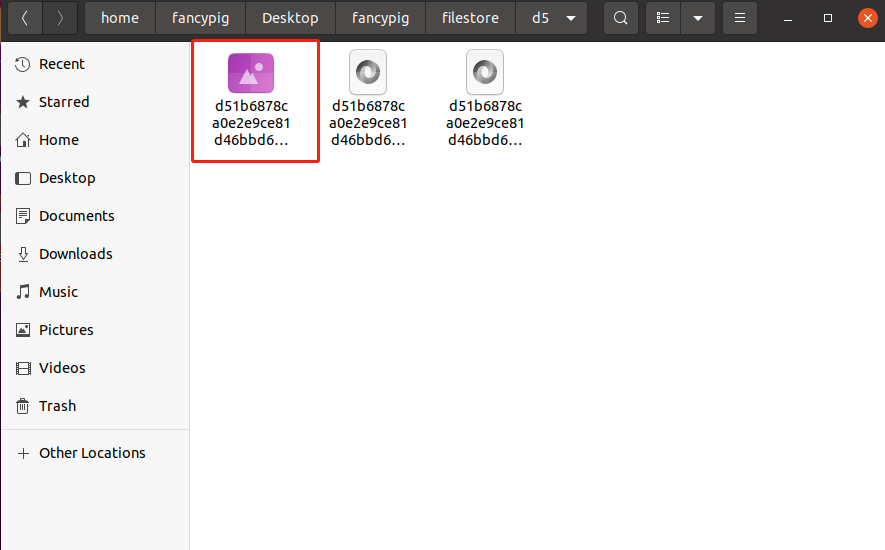Maximize the file manager window
This screenshot has height=550, width=885.
tap(828, 18)
